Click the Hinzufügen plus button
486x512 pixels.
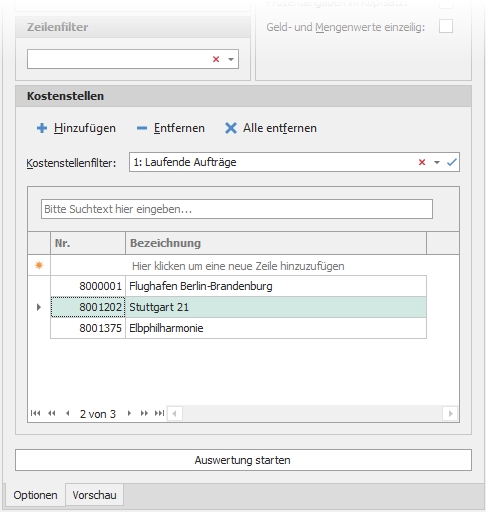pyautogui.click(x=76, y=128)
